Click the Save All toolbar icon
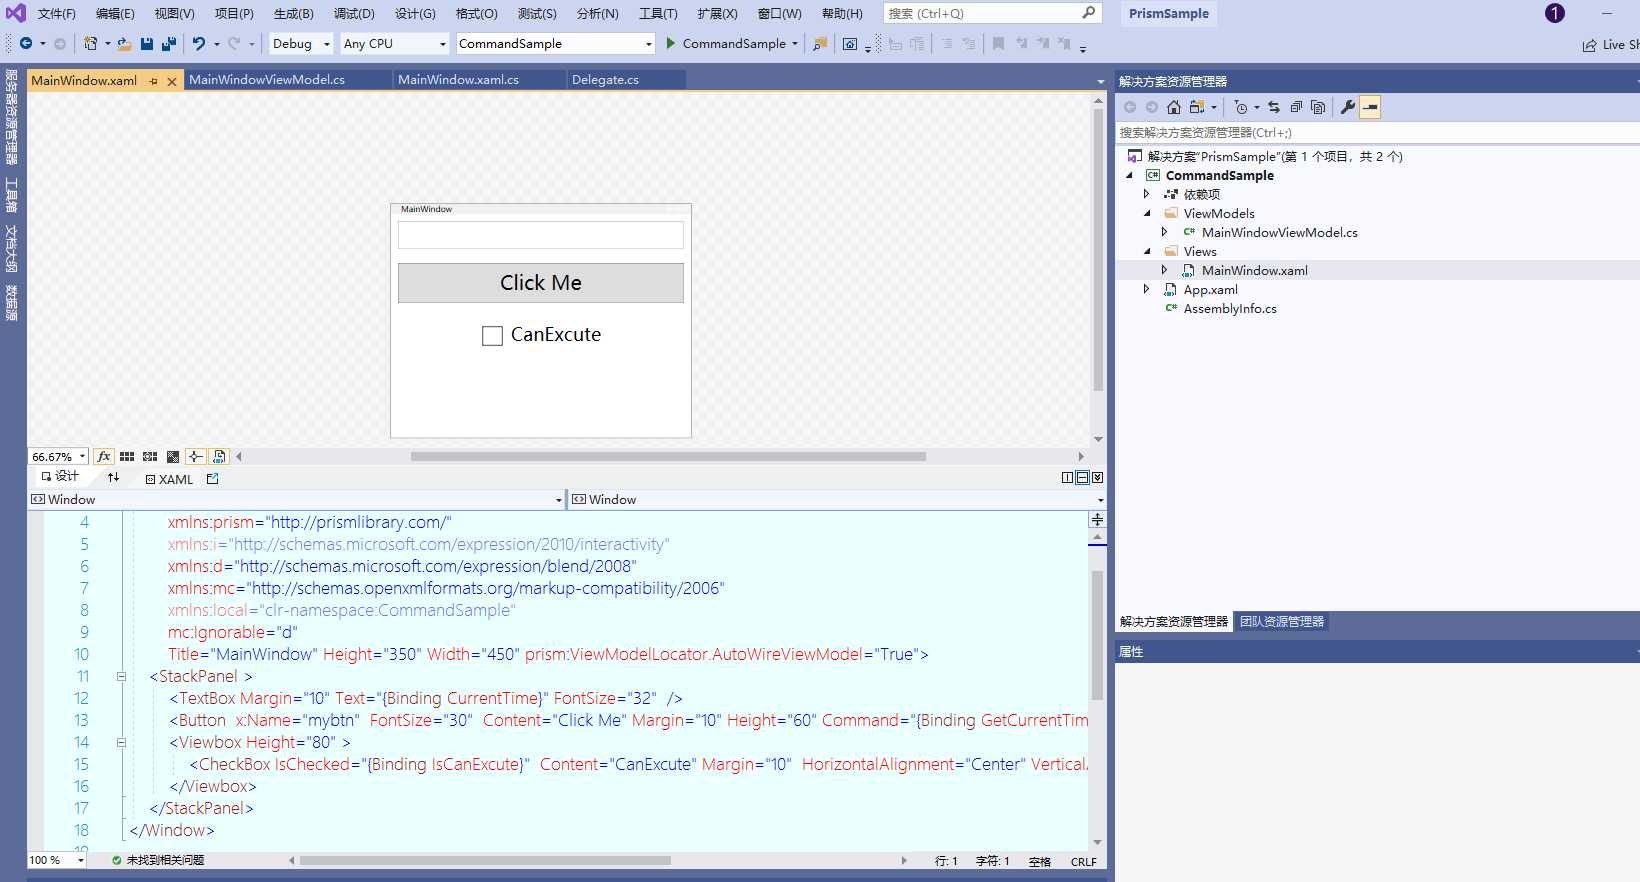 tap(169, 43)
